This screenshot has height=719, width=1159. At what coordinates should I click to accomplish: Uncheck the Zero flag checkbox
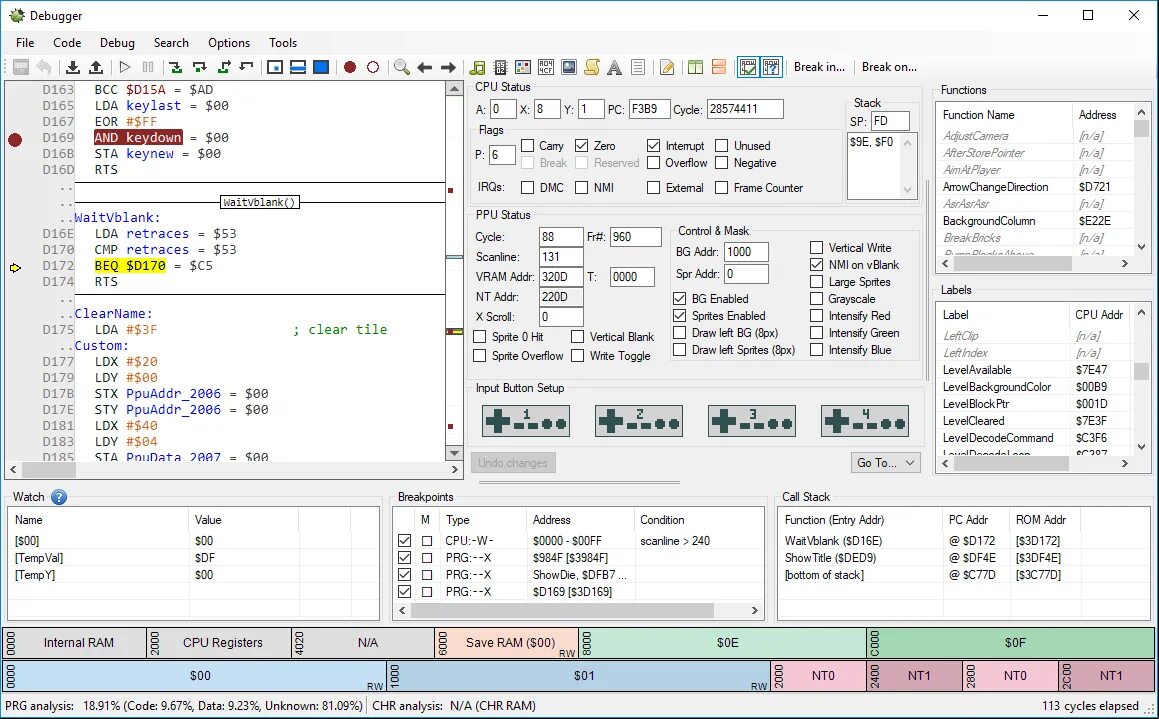pos(582,146)
